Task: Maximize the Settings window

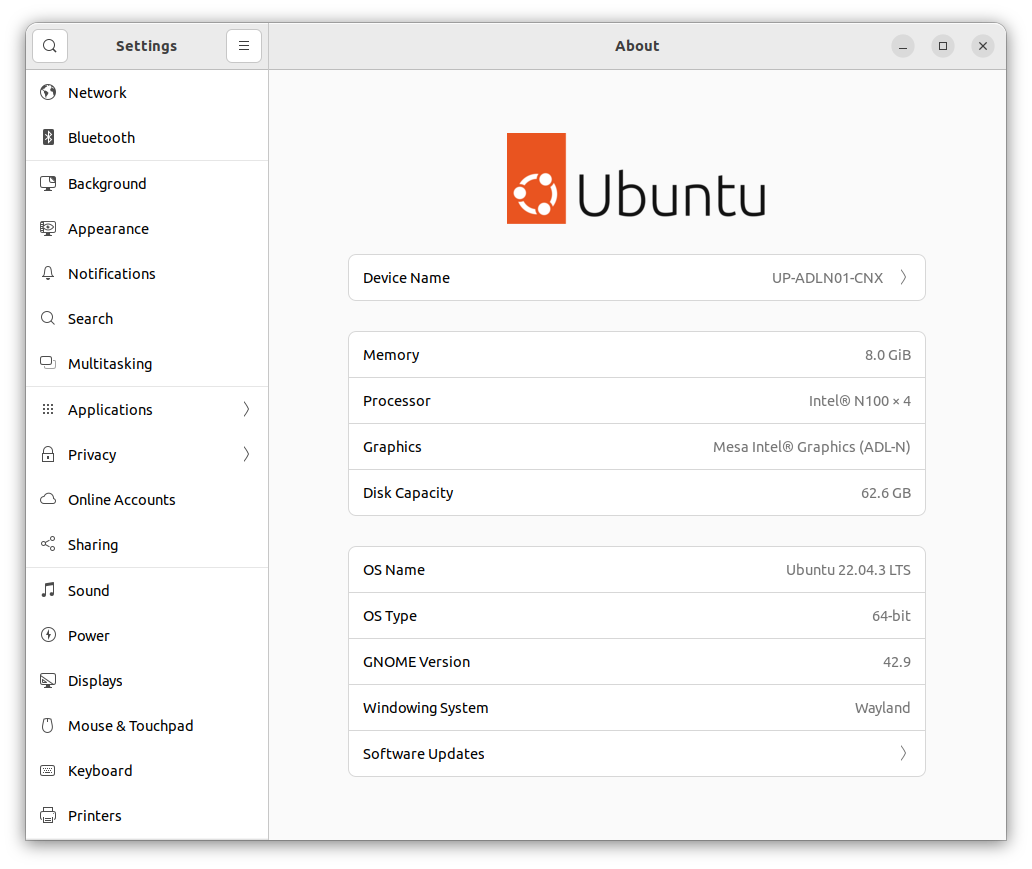Action: (942, 46)
